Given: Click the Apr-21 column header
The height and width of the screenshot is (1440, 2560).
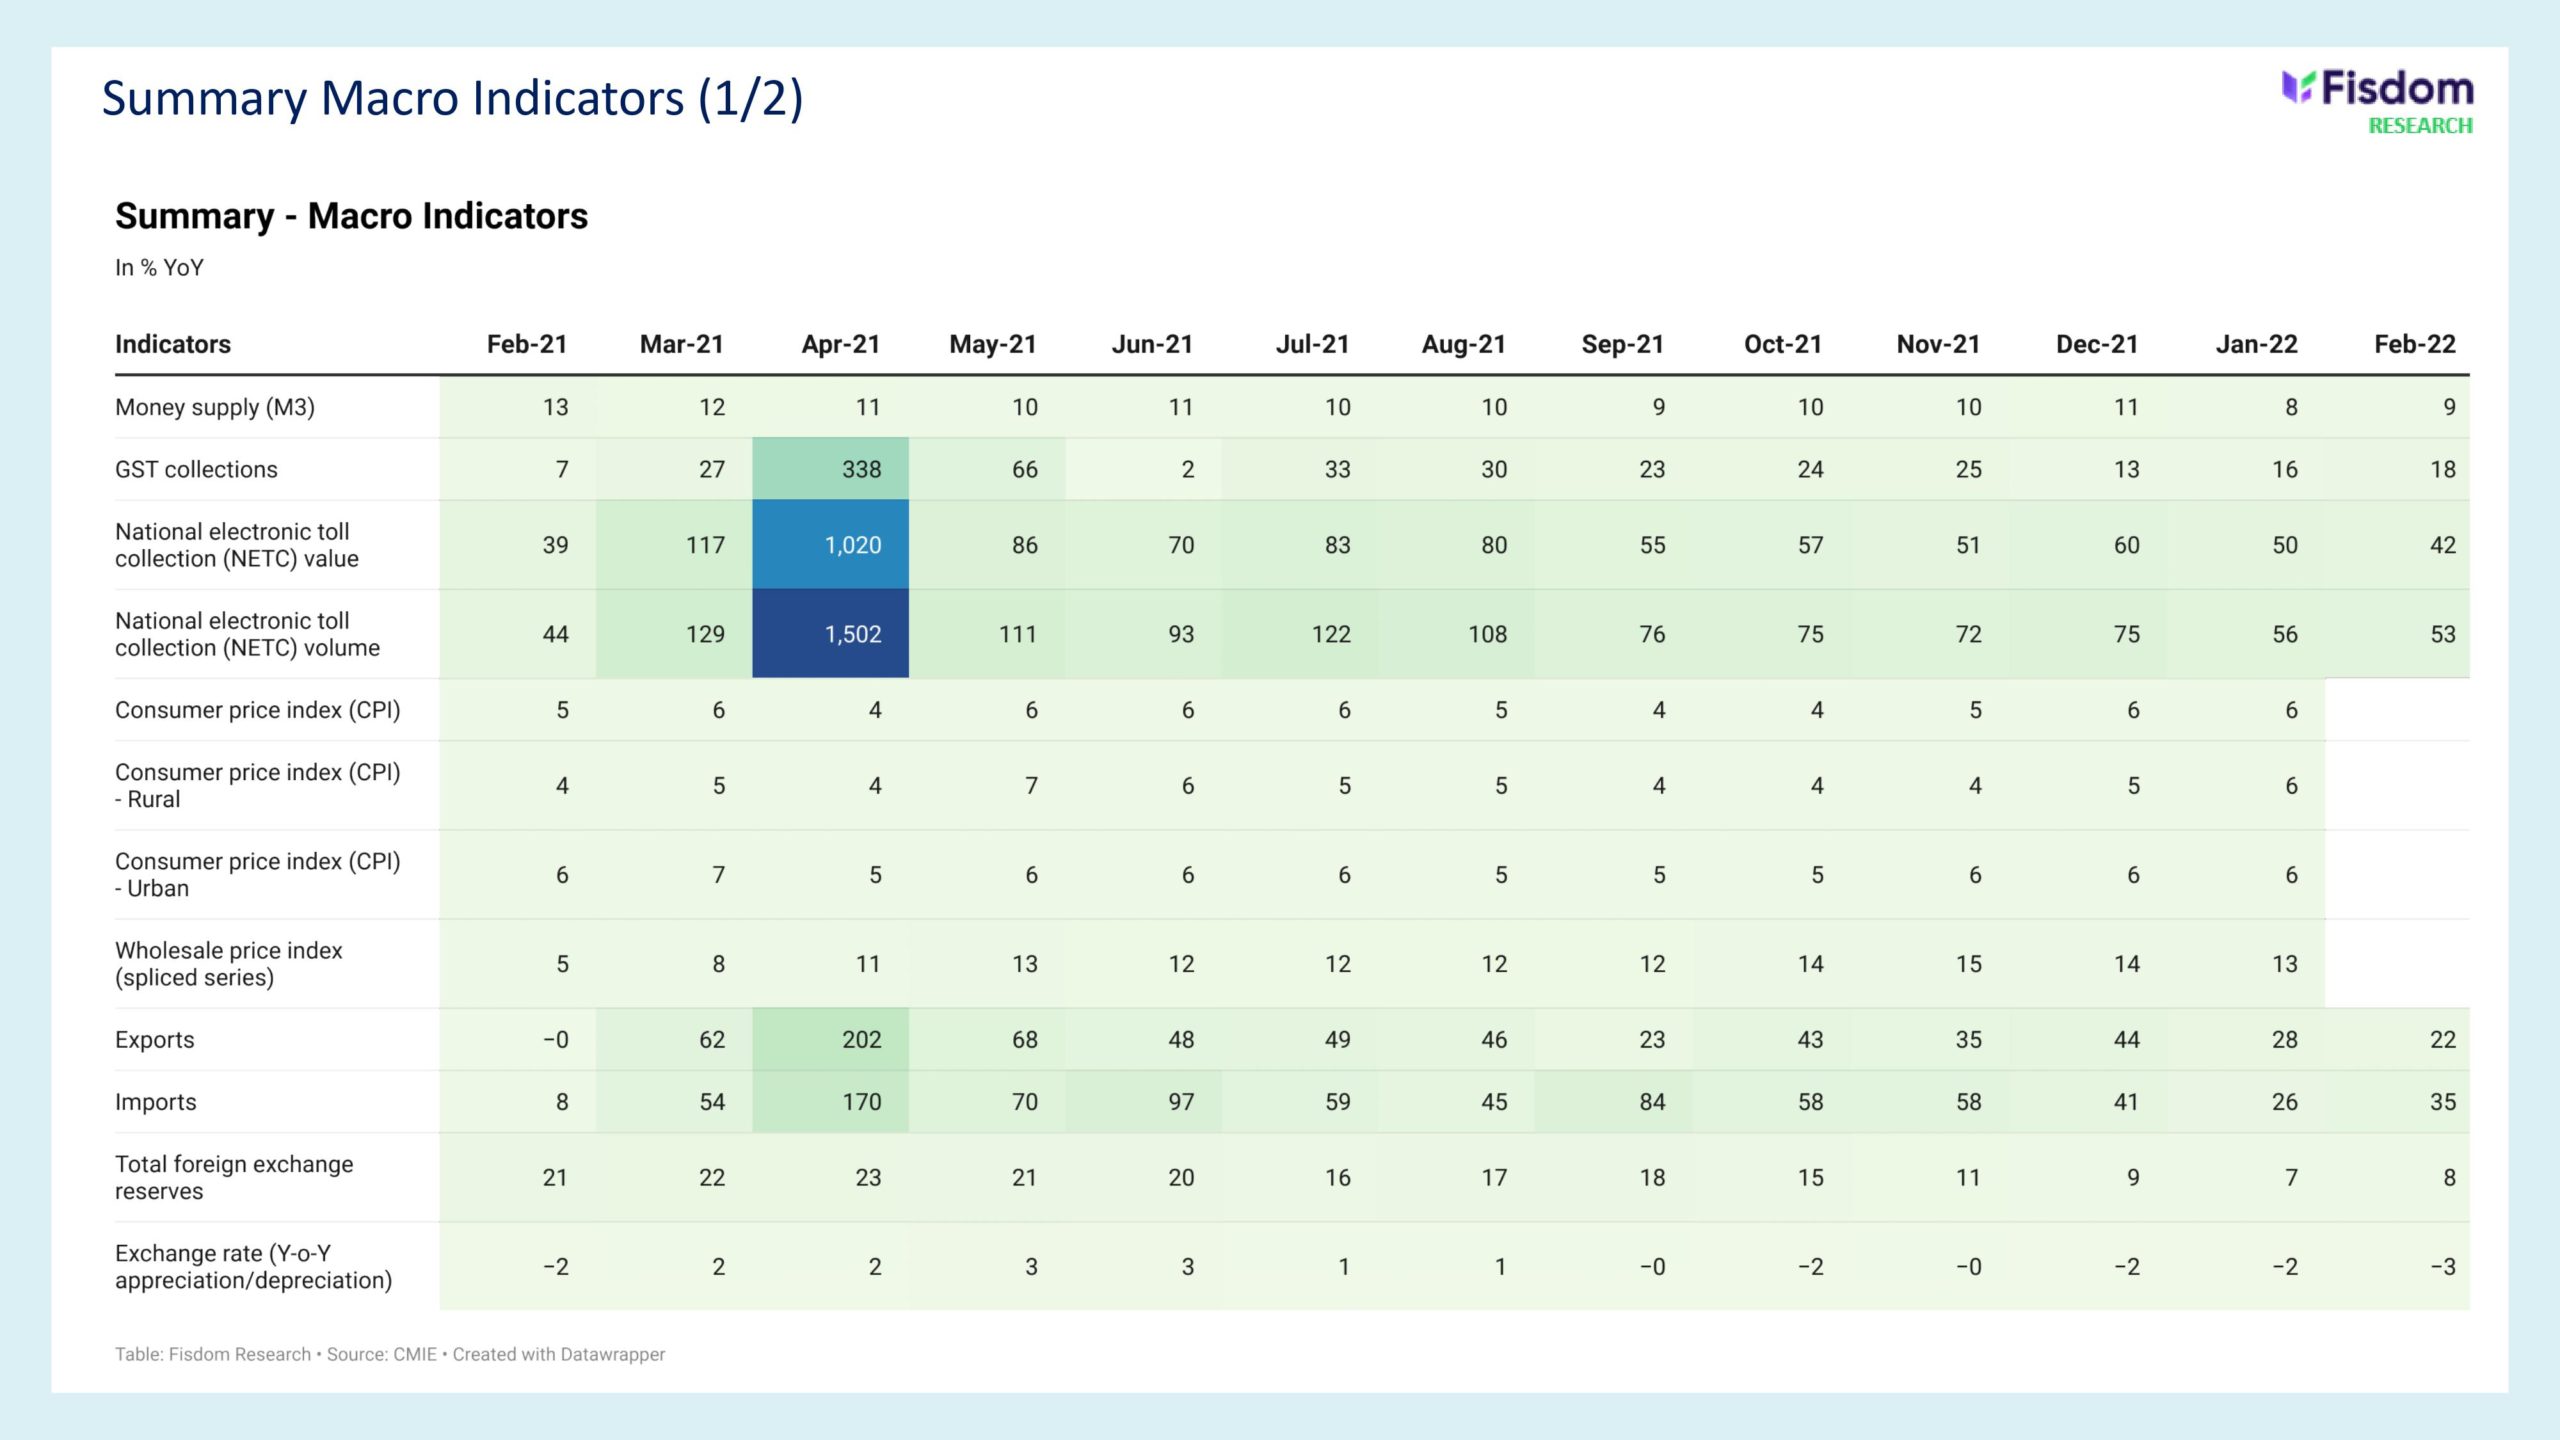Looking at the screenshot, I should click(840, 344).
